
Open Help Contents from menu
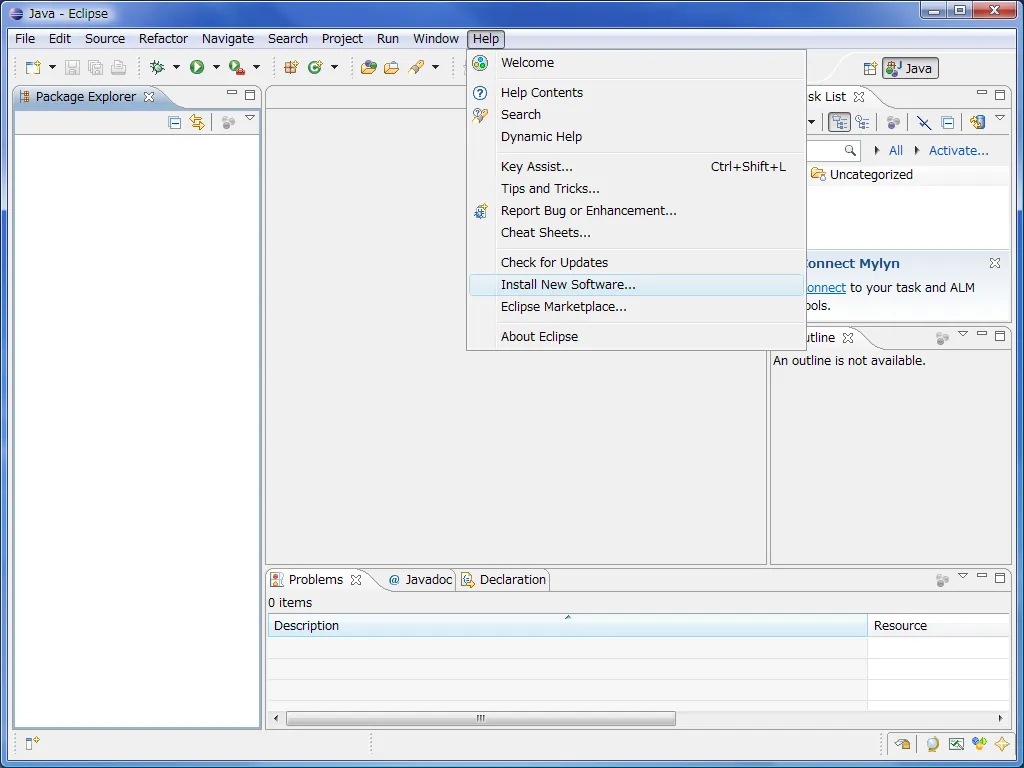(636, 93)
